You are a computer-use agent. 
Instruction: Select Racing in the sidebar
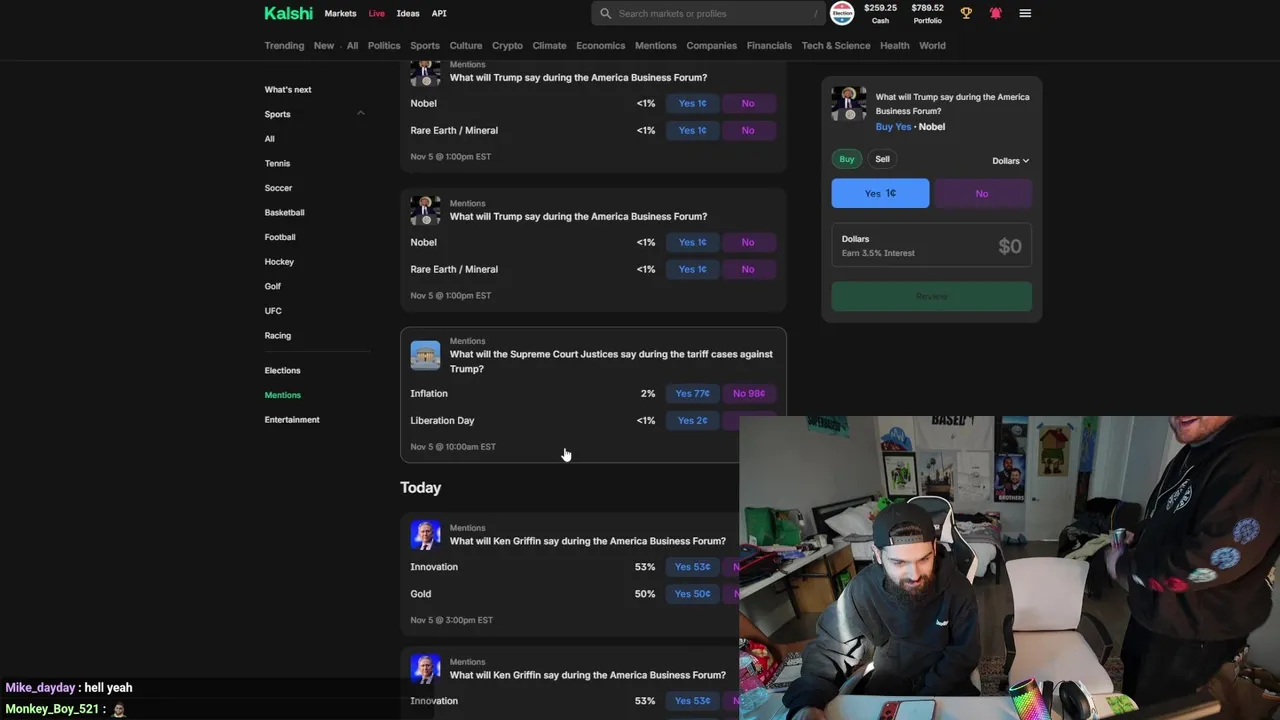click(277, 335)
